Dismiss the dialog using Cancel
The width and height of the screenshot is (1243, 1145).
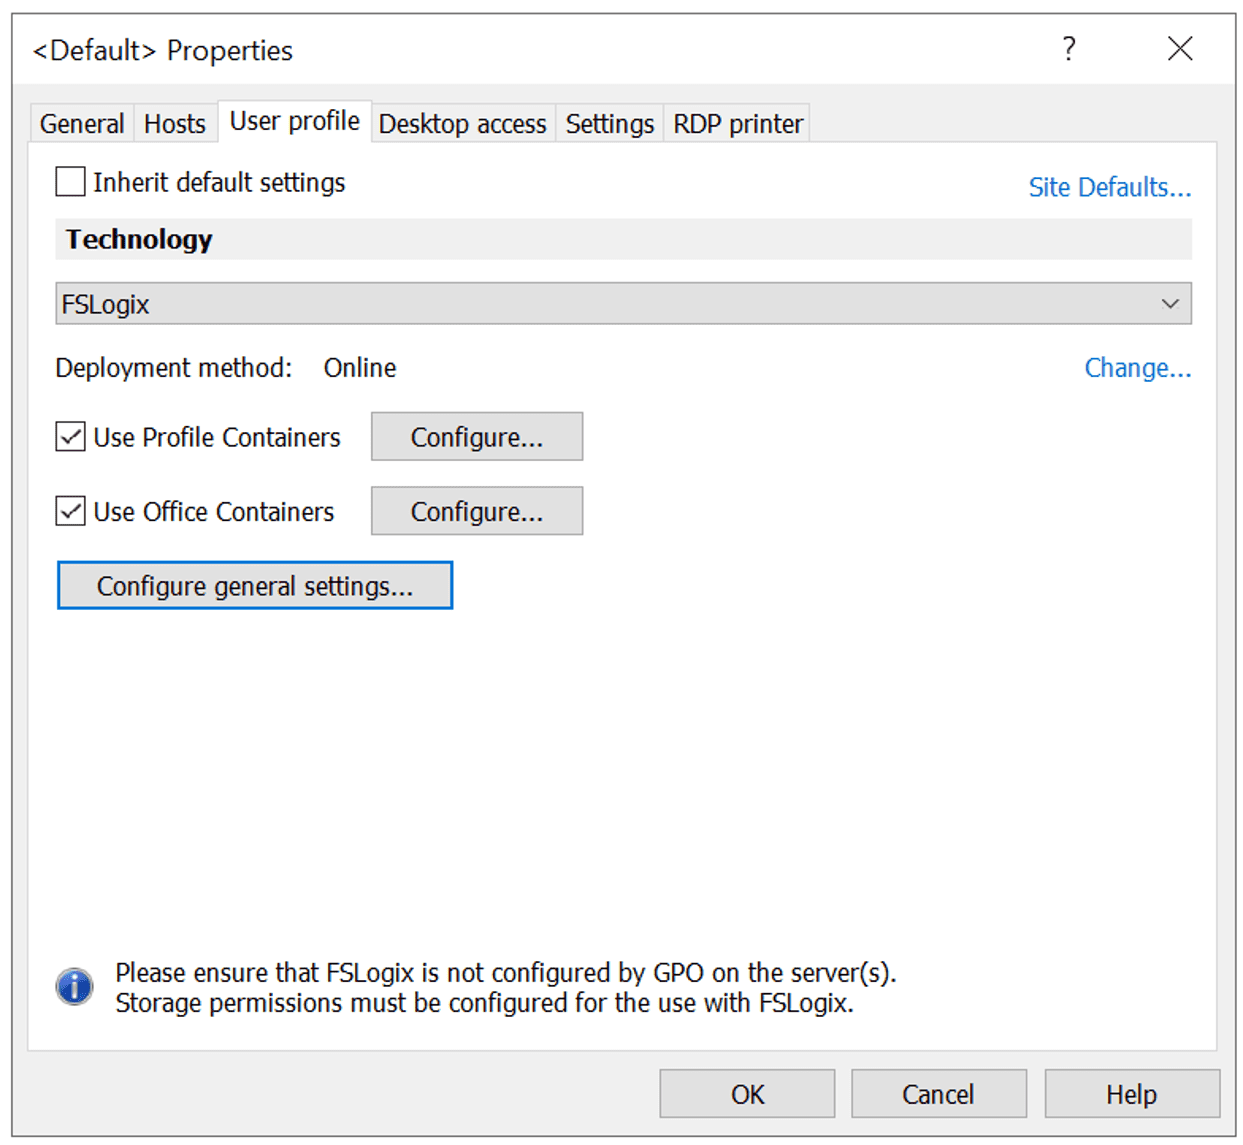coord(938,1093)
